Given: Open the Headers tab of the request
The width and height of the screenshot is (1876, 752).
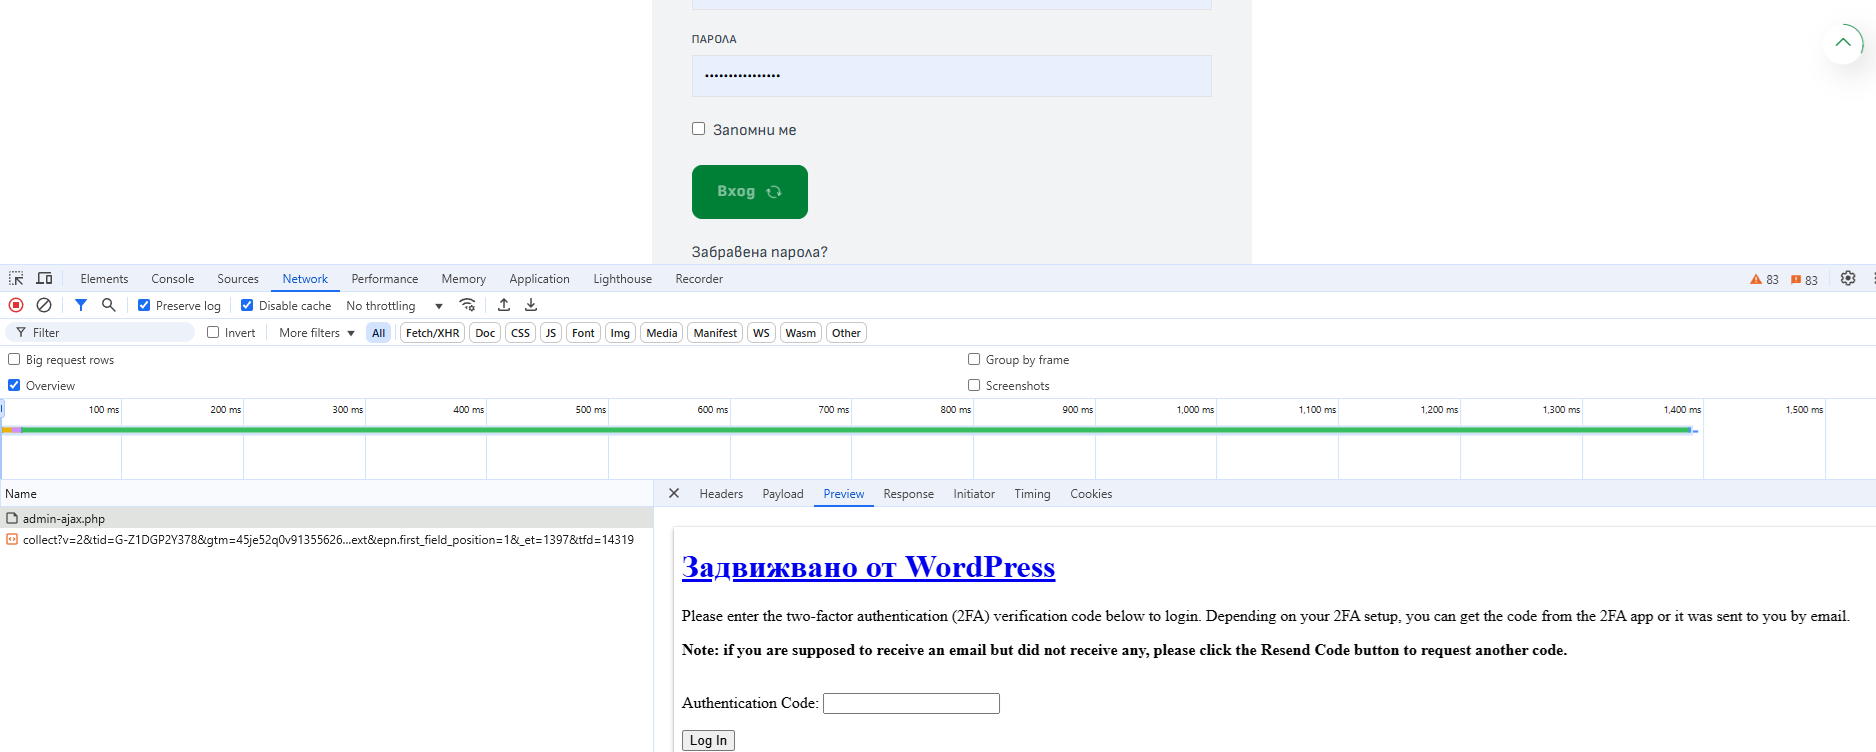Looking at the screenshot, I should click(x=721, y=494).
